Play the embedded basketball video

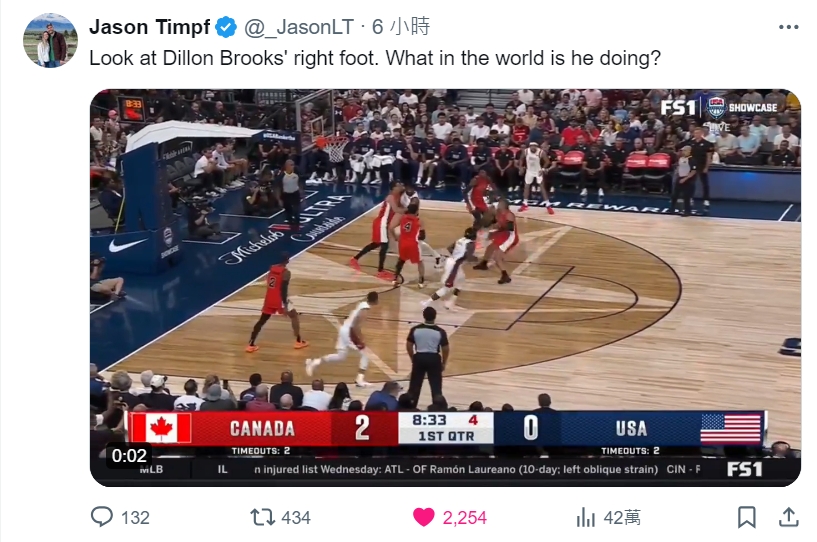click(445, 288)
